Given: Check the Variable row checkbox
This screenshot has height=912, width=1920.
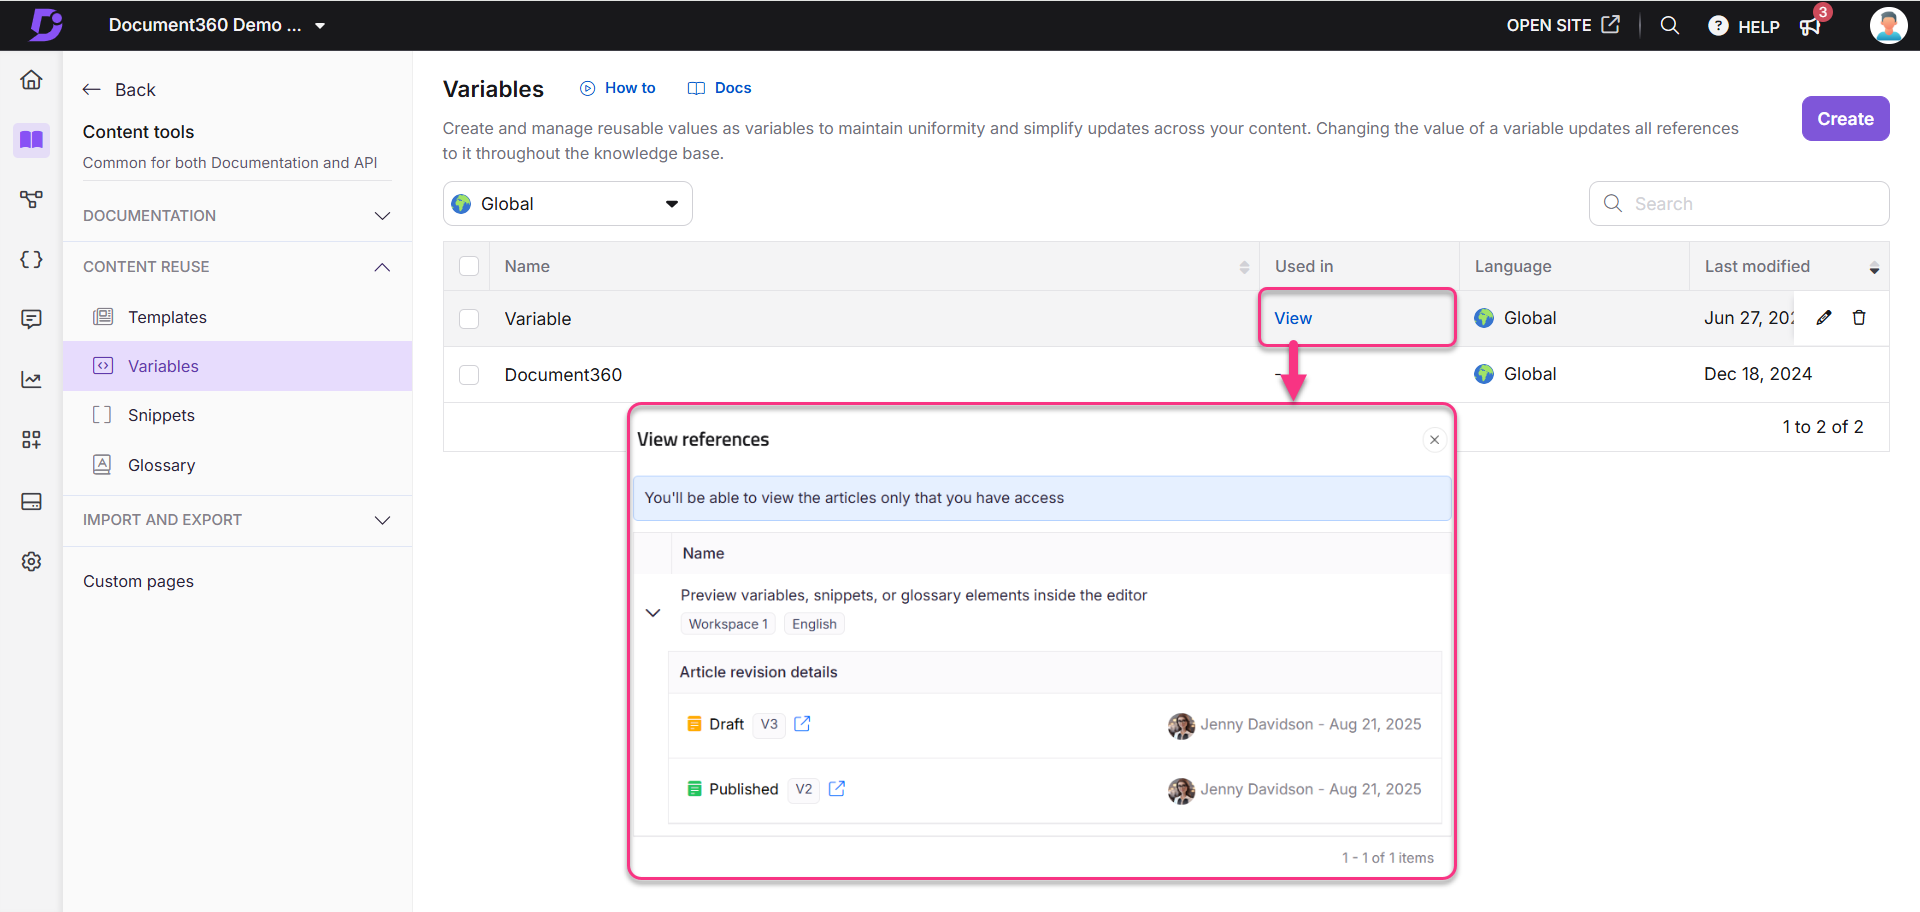Looking at the screenshot, I should click(469, 319).
